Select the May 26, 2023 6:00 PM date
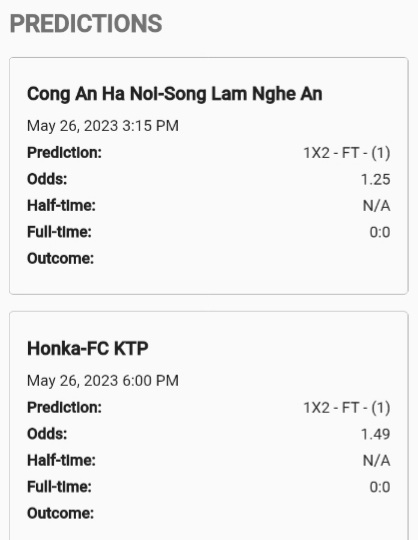Screen dimensions: 418x540 click(103, 381)
